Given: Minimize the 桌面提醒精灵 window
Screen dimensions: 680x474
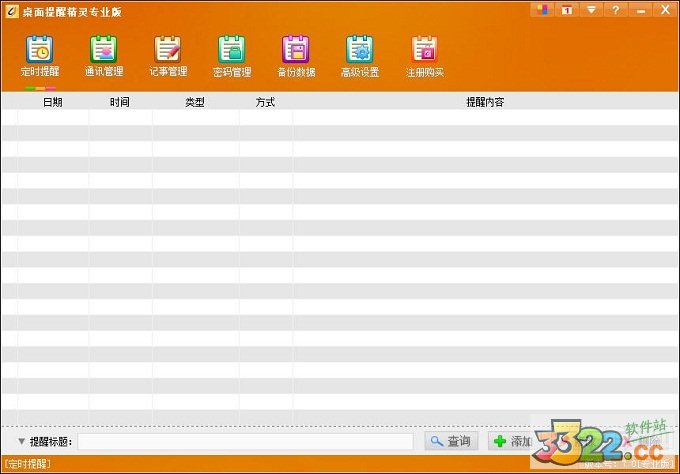Looking at the screenshot, I should pos(641,10).
